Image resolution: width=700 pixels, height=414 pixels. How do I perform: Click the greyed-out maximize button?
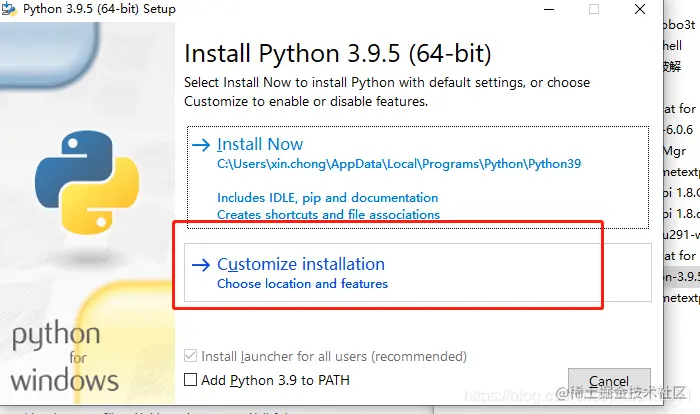click(x=594, y=9)
